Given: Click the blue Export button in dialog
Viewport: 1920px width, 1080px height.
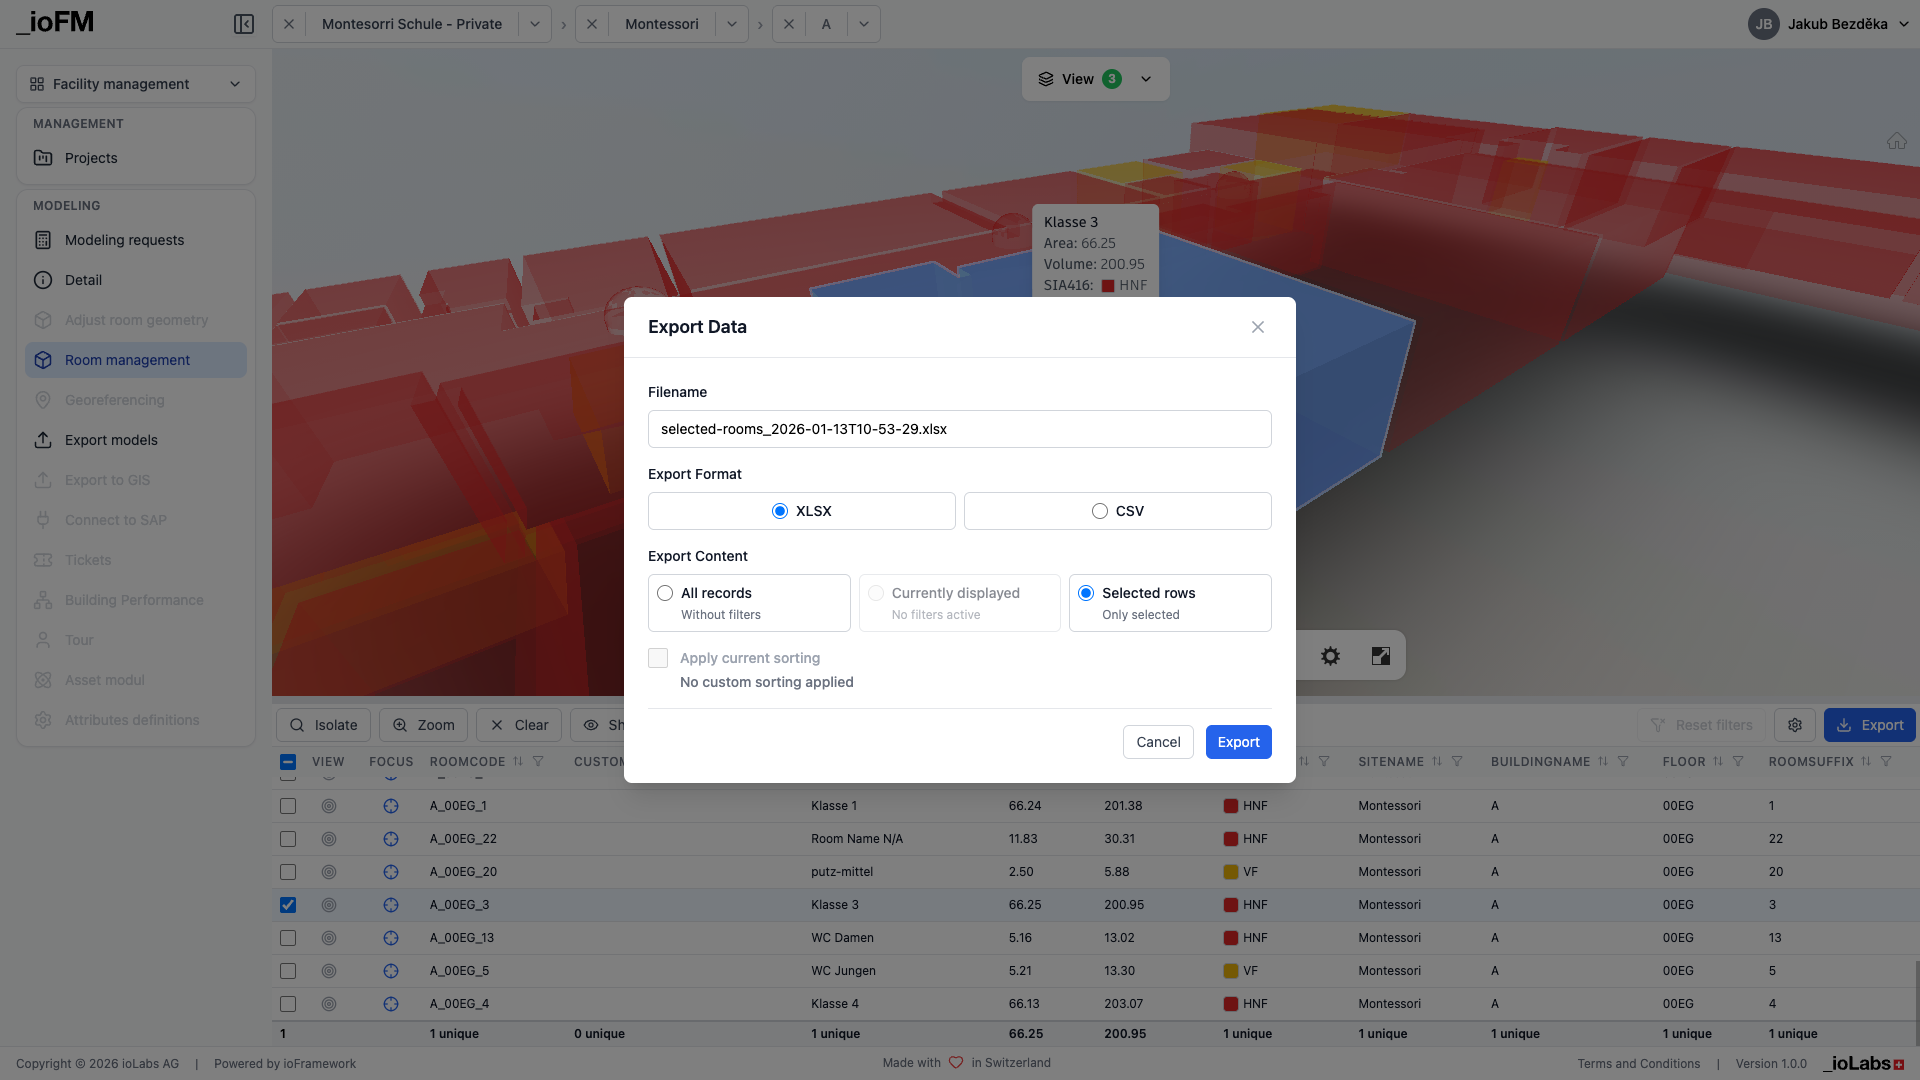Looking at the screenshot, I should click(1238, 742).
